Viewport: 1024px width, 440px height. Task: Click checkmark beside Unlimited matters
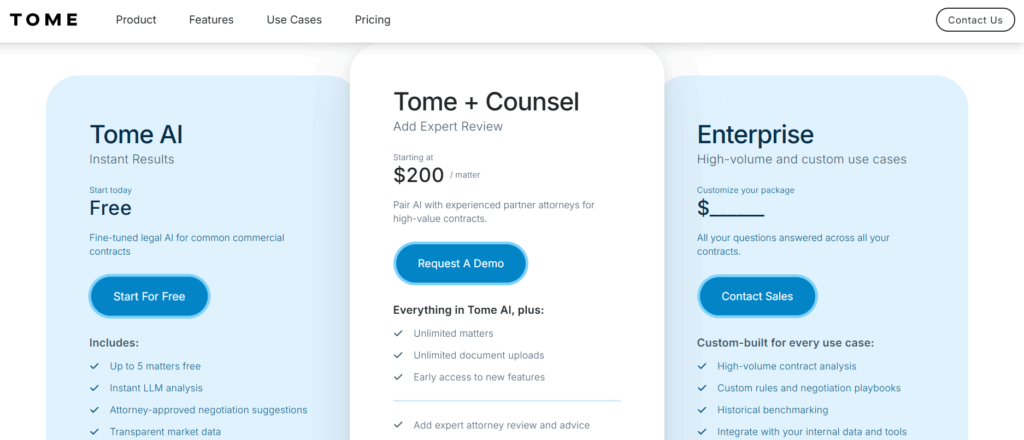[398, 334]
